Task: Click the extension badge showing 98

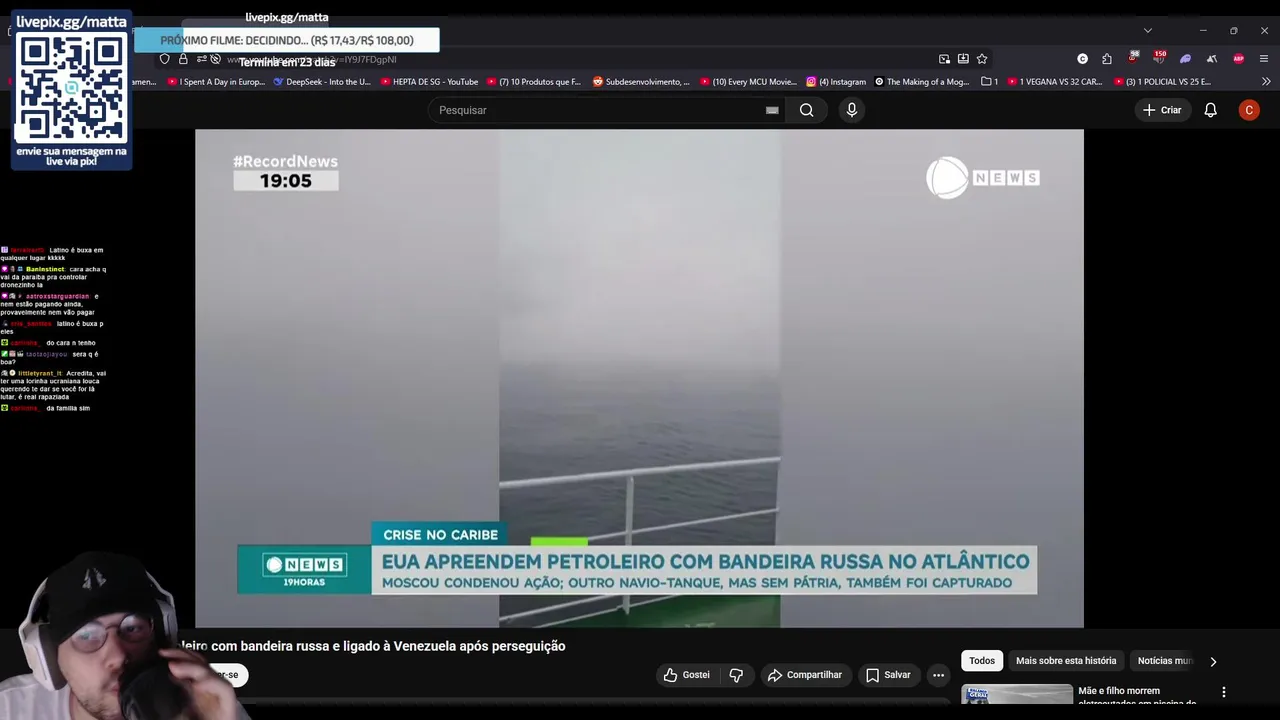Action: 1133,57
